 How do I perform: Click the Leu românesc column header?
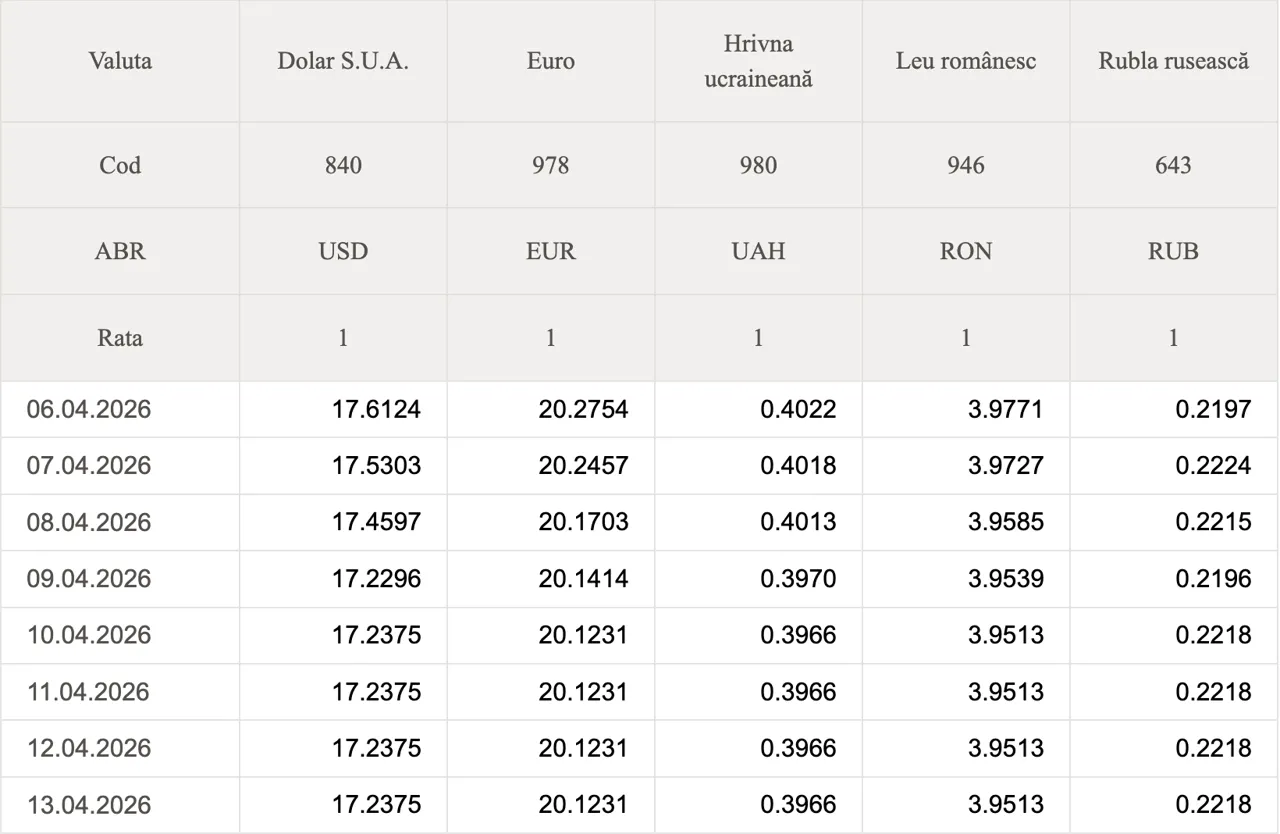pyautogui.click(x=966, y=61)
